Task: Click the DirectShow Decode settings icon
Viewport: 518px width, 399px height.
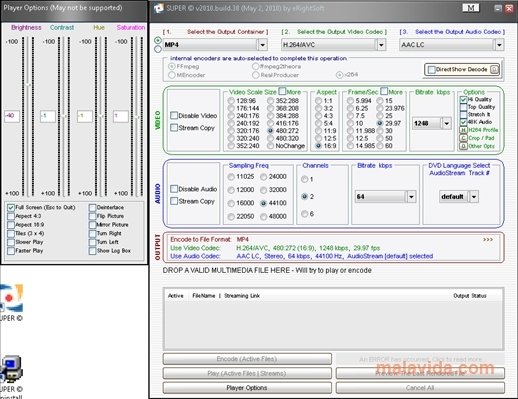Action: pyautogui.click(x=494, y=70)
